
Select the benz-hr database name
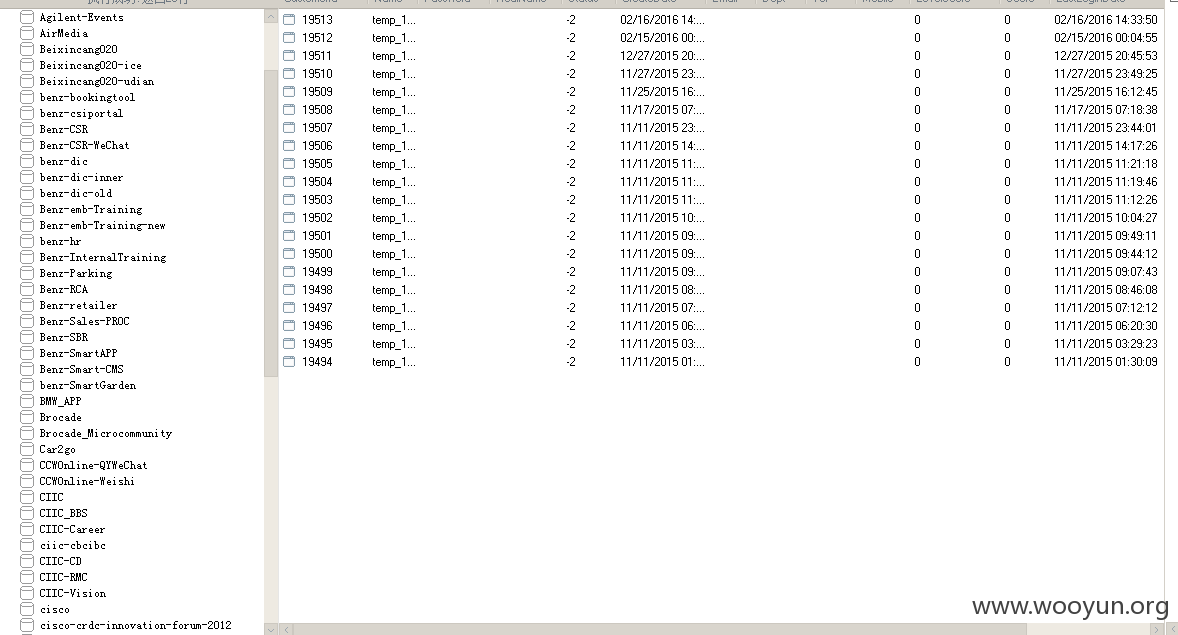pos(60,241)
